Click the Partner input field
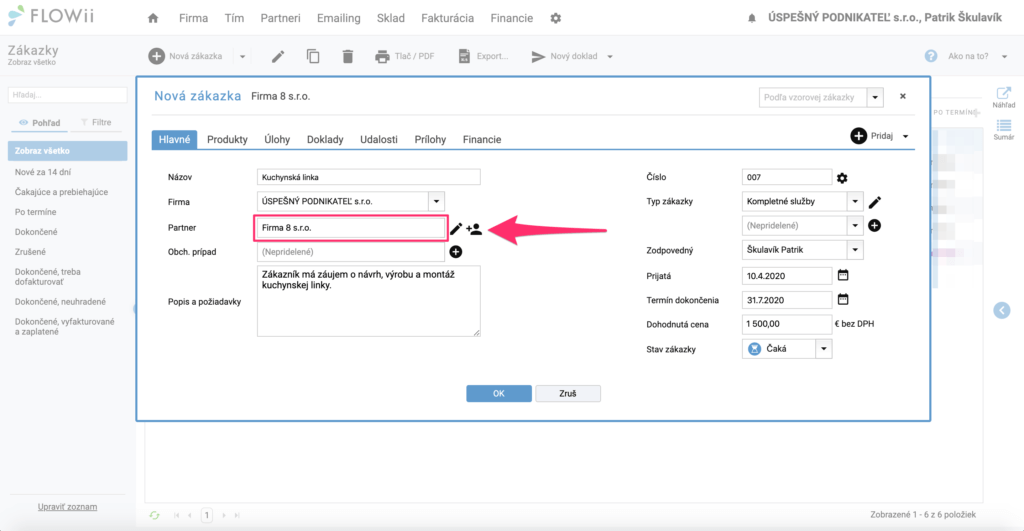The height and width of the screenshot is (531, 1024). click(x=351, y=228)
